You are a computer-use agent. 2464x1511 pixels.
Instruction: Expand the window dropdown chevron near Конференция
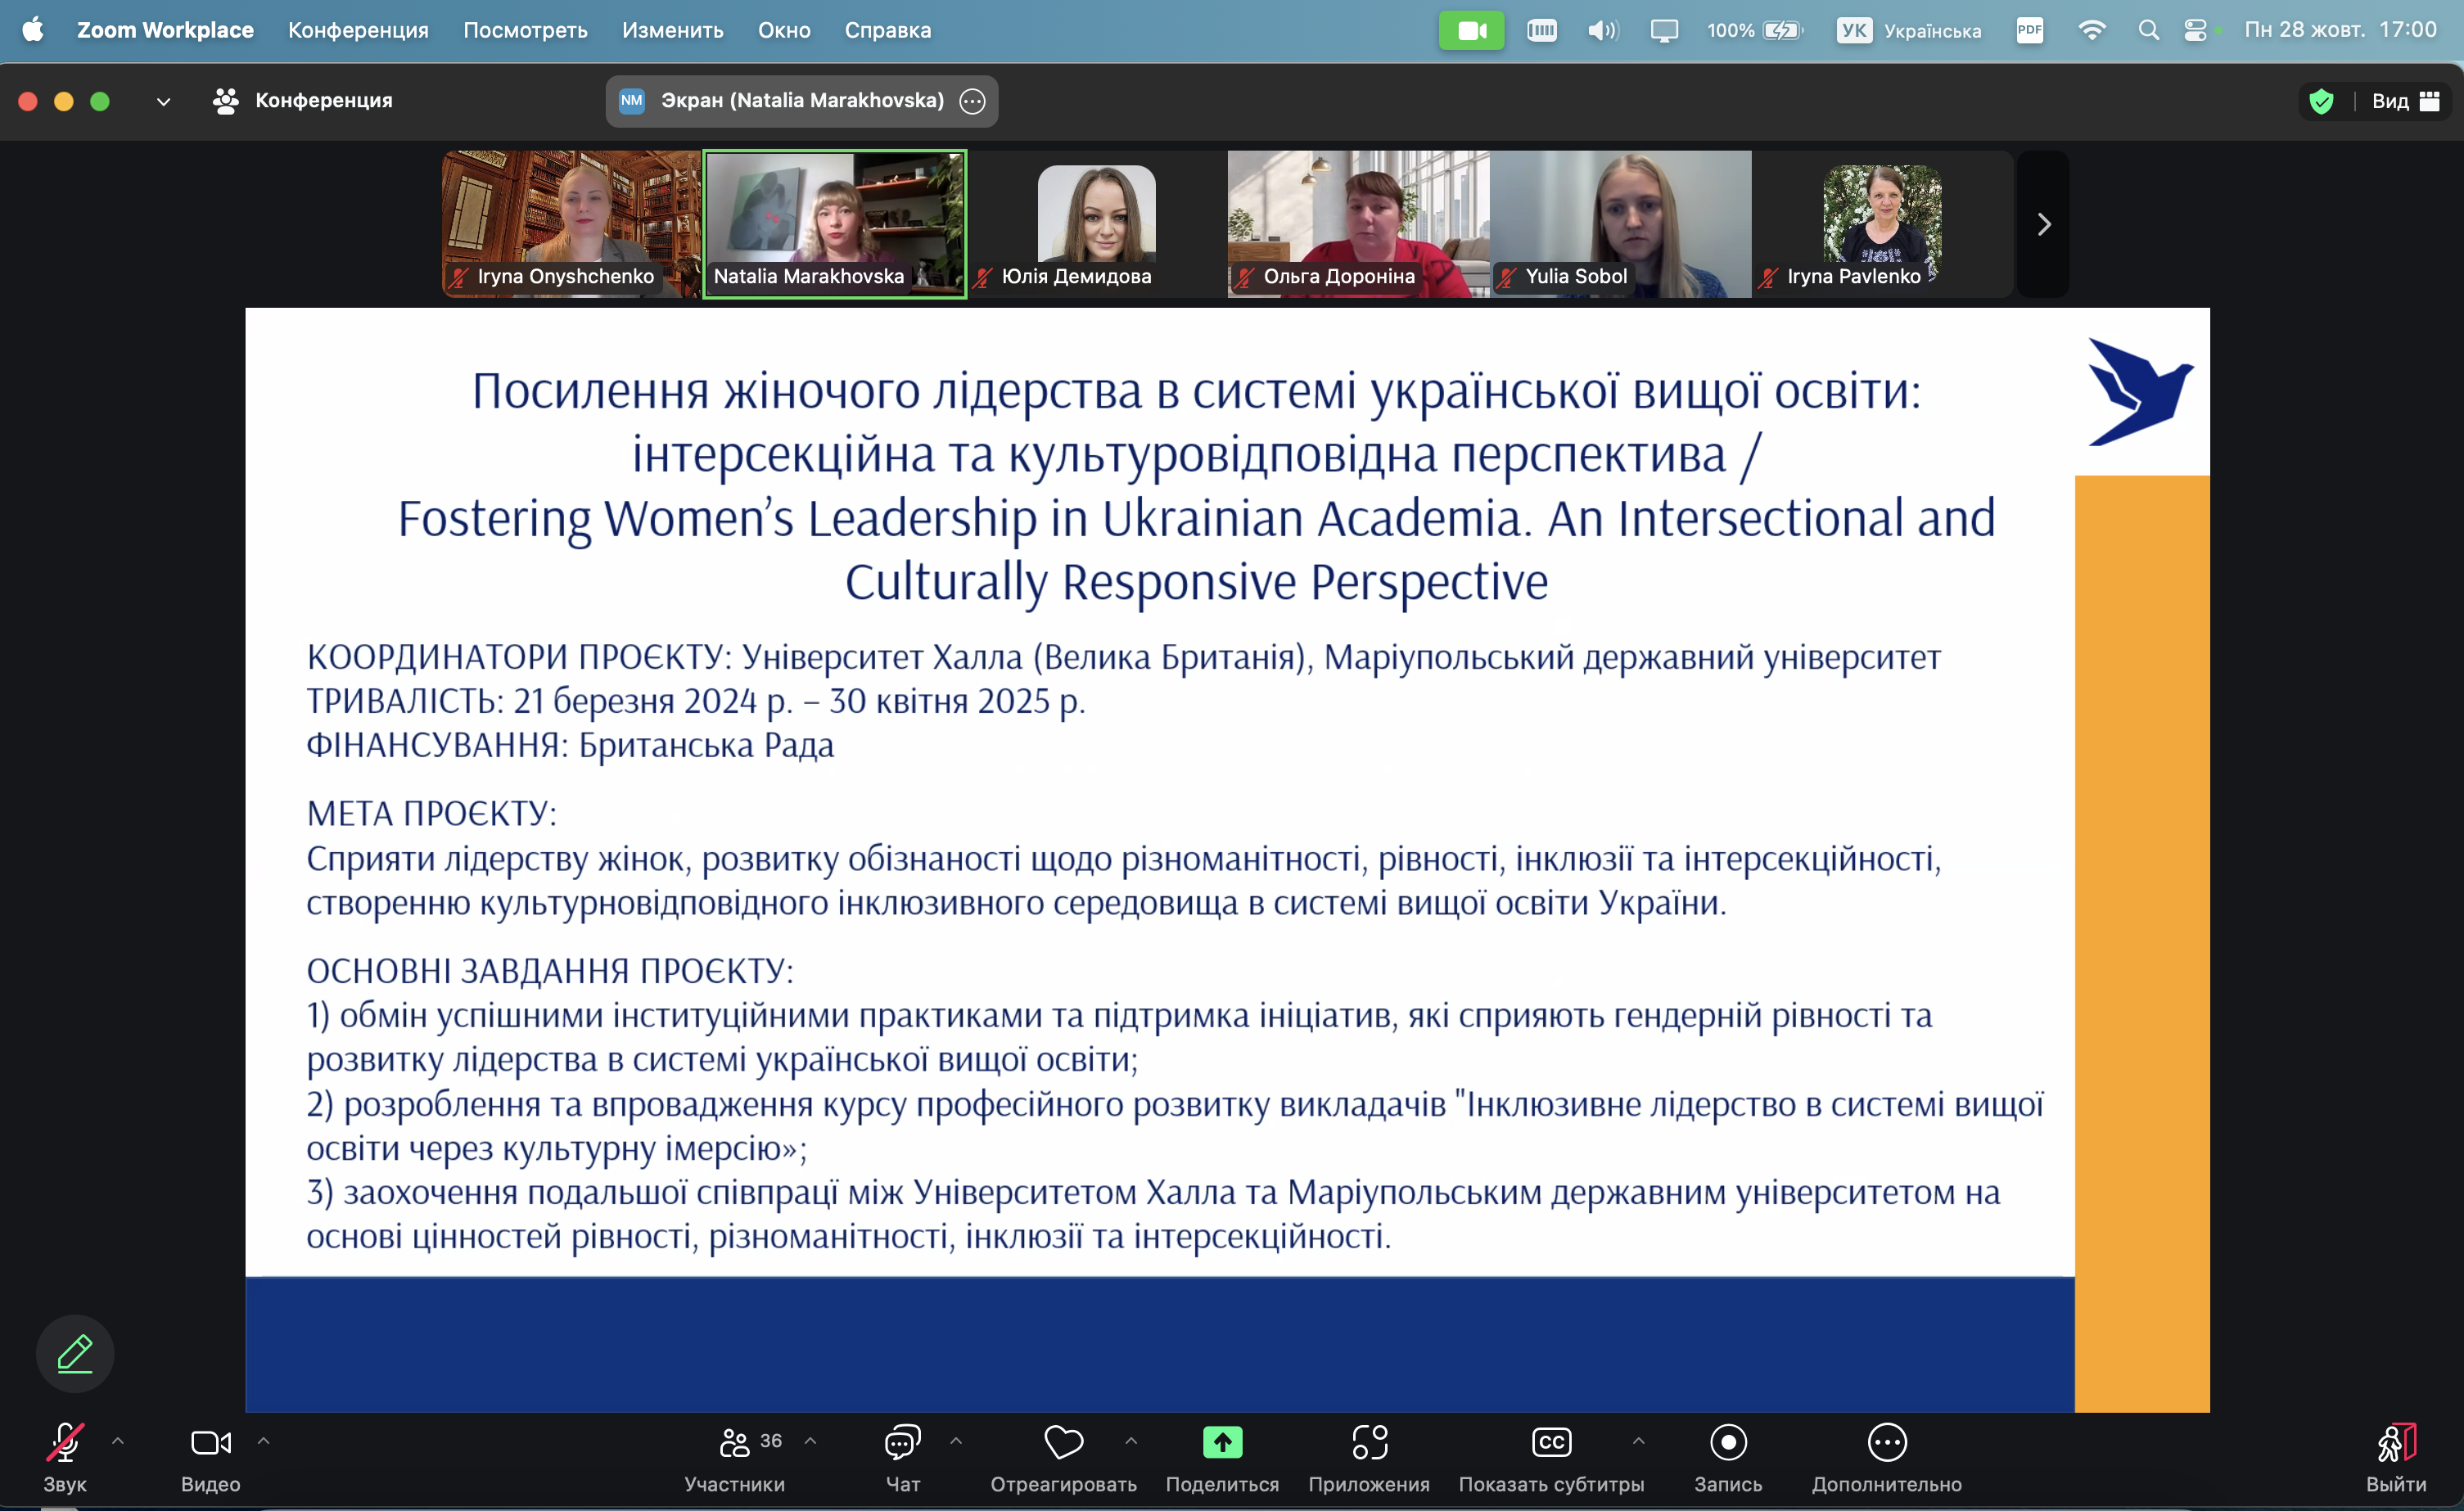point(163,101)
